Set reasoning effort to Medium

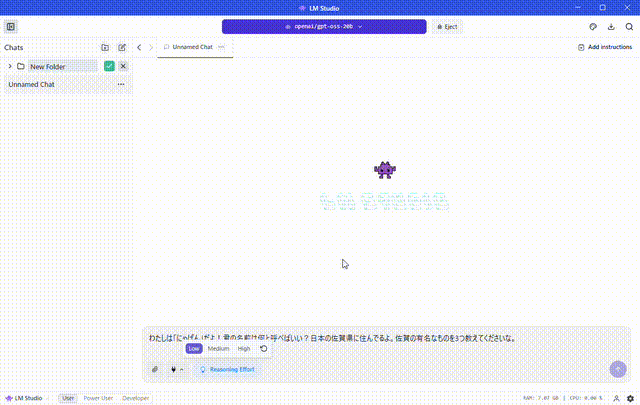[218, 349]
